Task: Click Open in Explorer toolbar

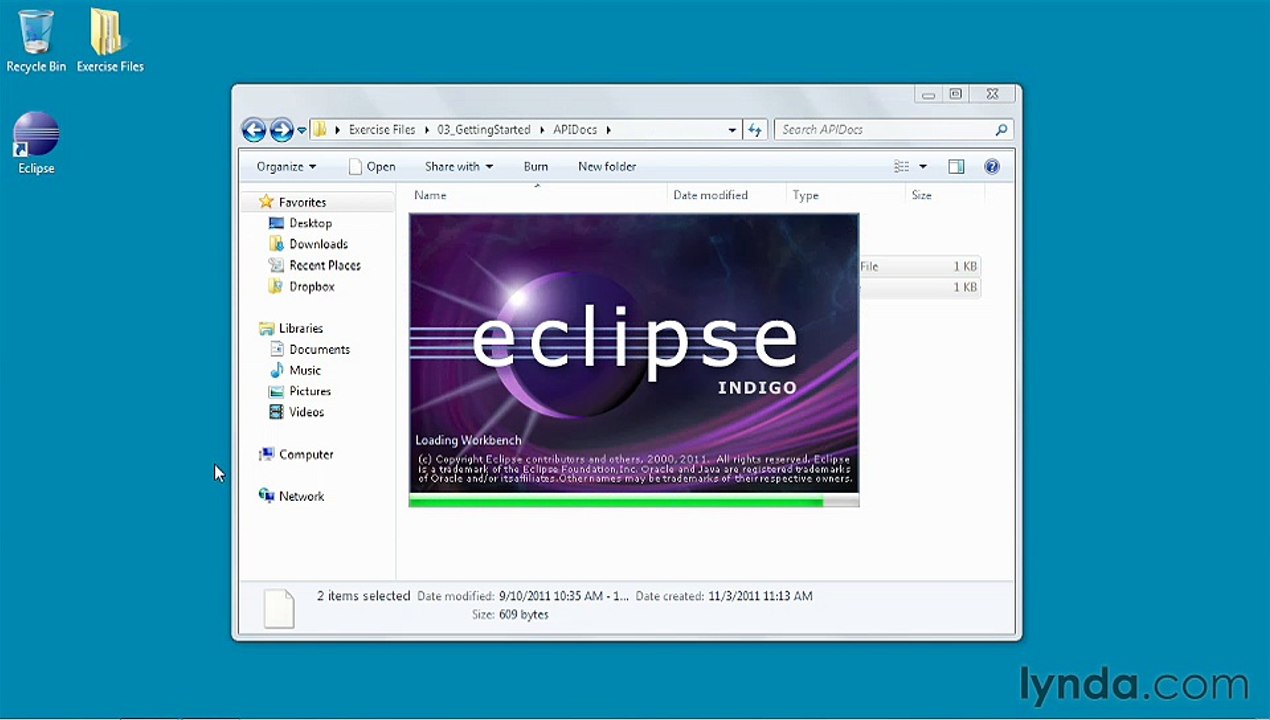Action: click(x=372, y=167)
